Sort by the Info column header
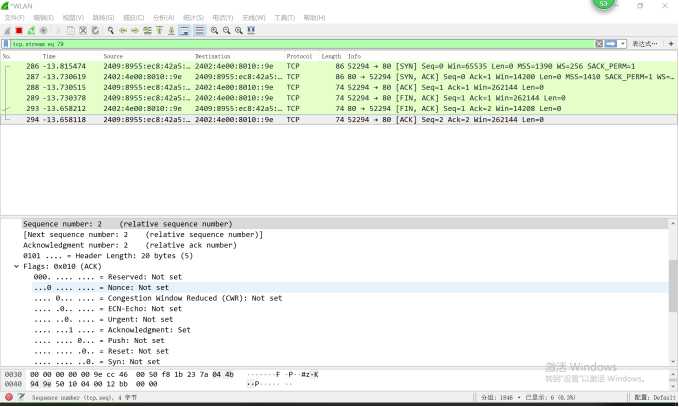Screen dimensions: 679x407 coord(354,56)
